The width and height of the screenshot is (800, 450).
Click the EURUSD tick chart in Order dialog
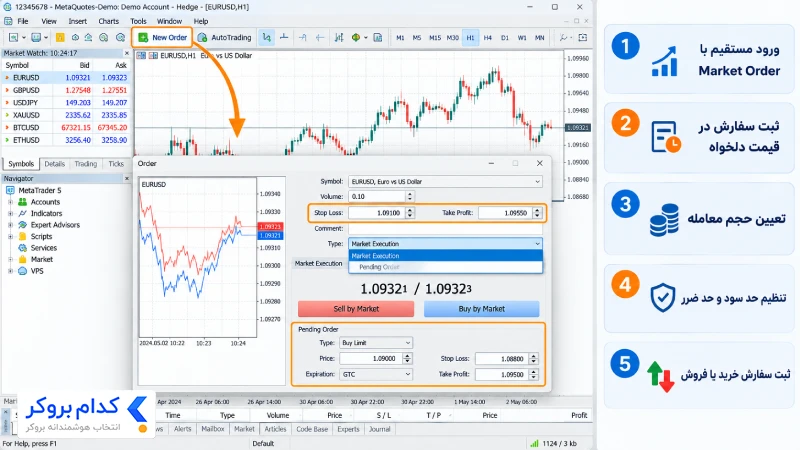tap(198, 258)
